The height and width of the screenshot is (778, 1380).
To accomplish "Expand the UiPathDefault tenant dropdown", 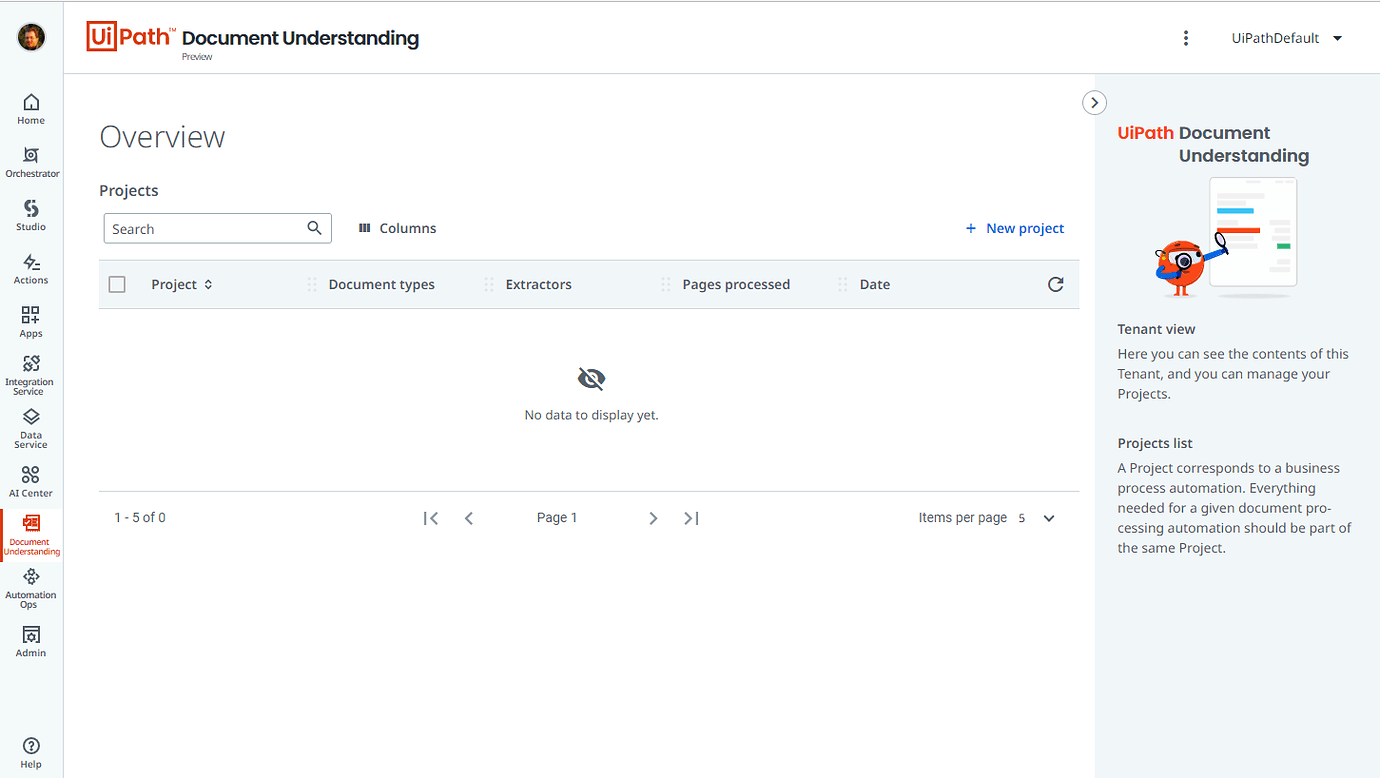I will pyautogui.click(x=1287, y=37).
